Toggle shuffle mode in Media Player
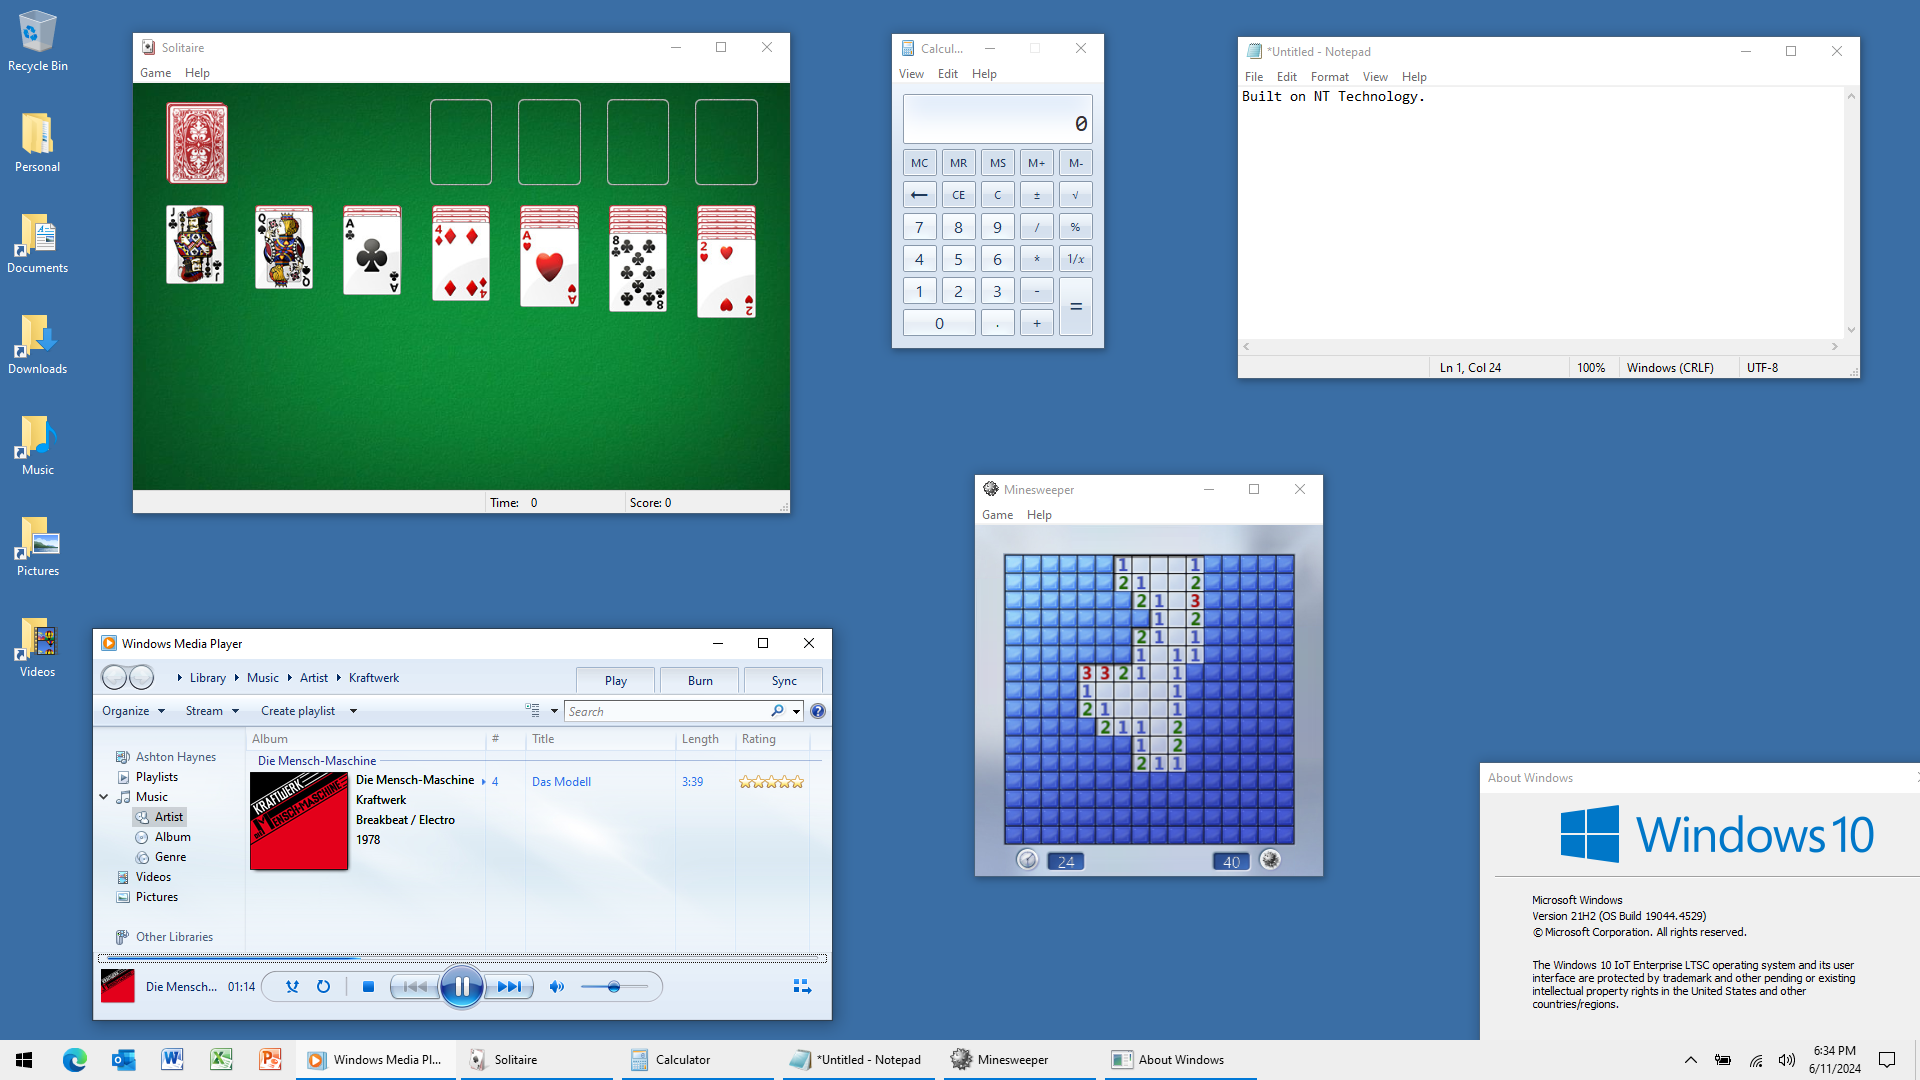 (292, 987)
